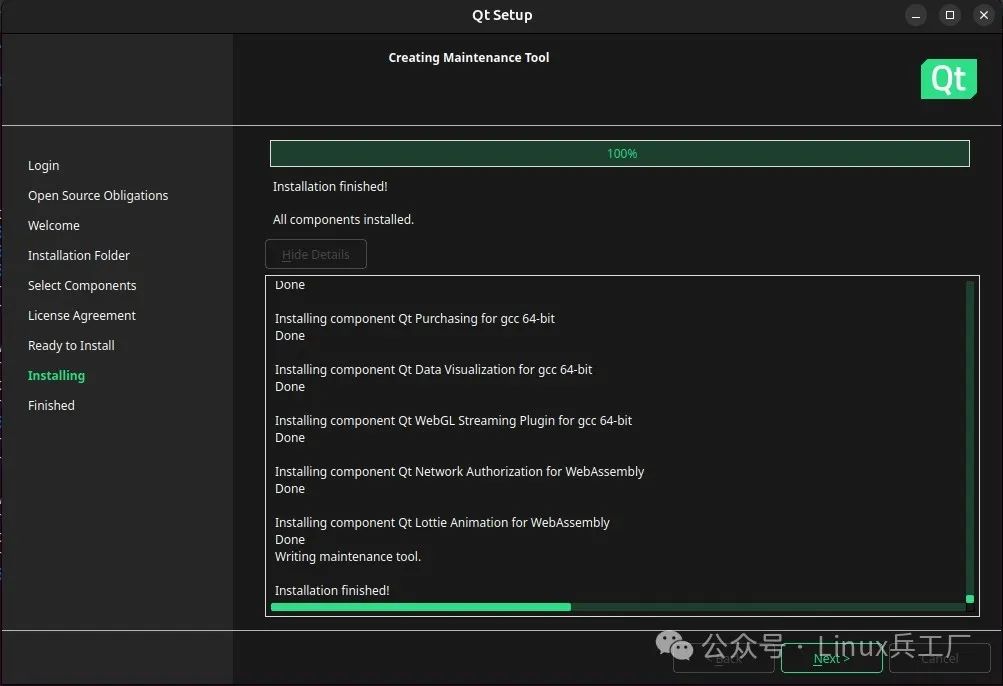Click the 100% progress bar
The width and height of the screenshot is (1003, 686).
coord(618,153)
